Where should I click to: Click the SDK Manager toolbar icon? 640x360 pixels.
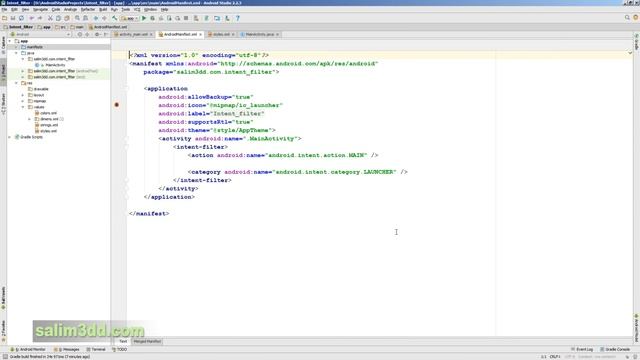coord(227,18)
